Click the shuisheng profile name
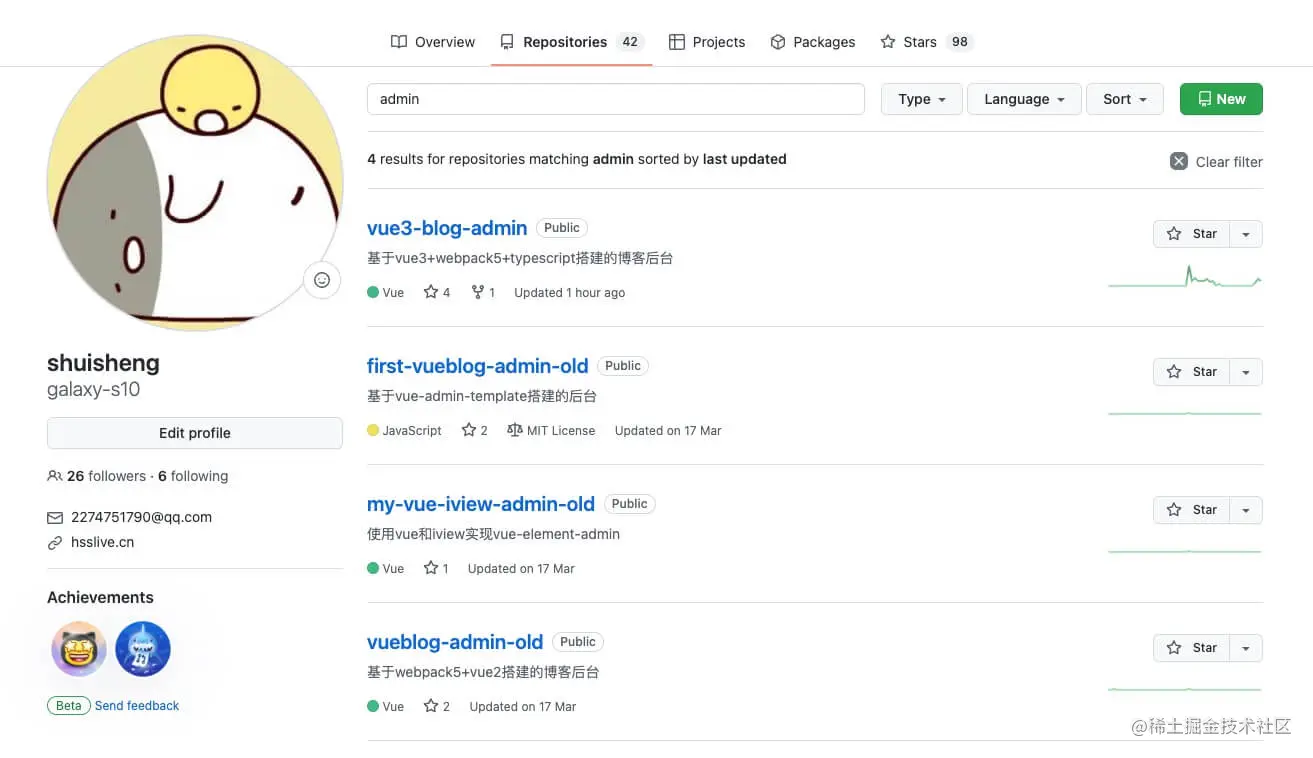This screenshot has height=758, width=1313. click(x=103, y=363)
